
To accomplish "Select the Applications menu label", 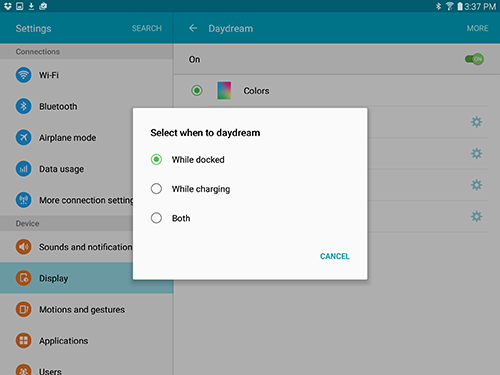I will click(64, 341).
